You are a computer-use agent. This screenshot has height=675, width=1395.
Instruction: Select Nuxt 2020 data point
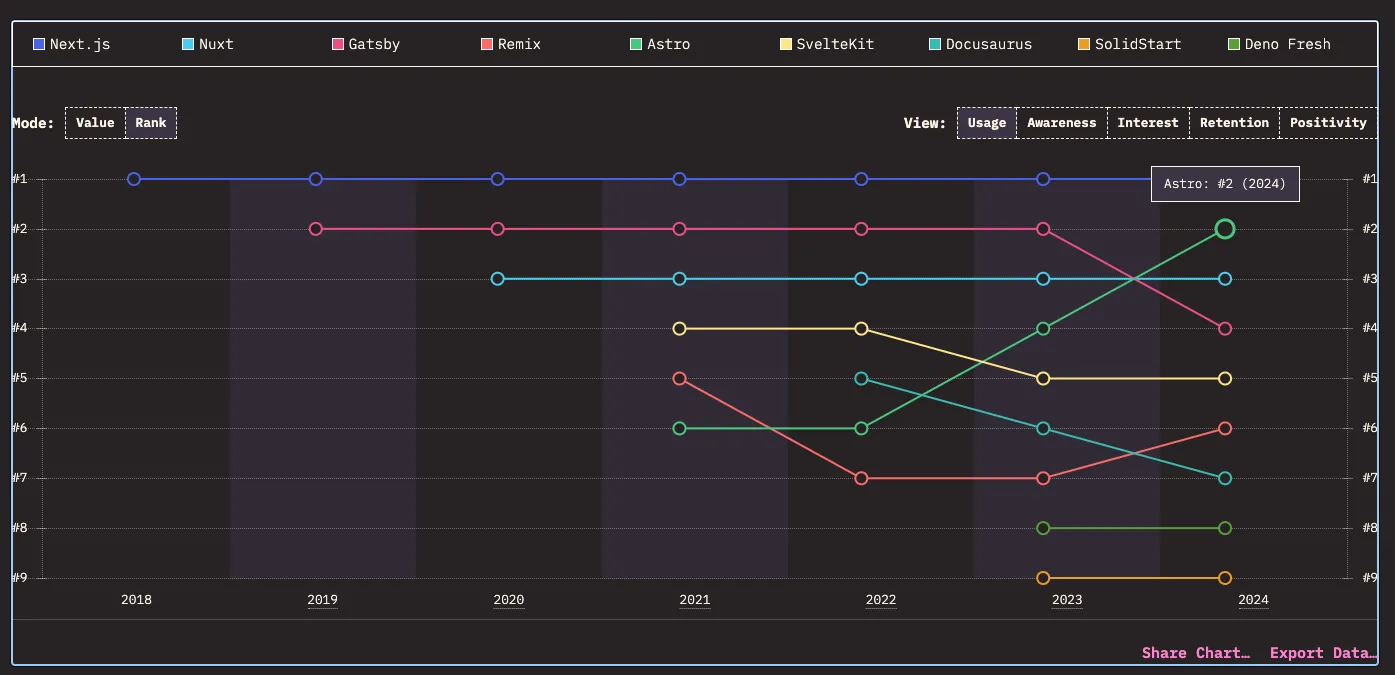coord(498,279)
